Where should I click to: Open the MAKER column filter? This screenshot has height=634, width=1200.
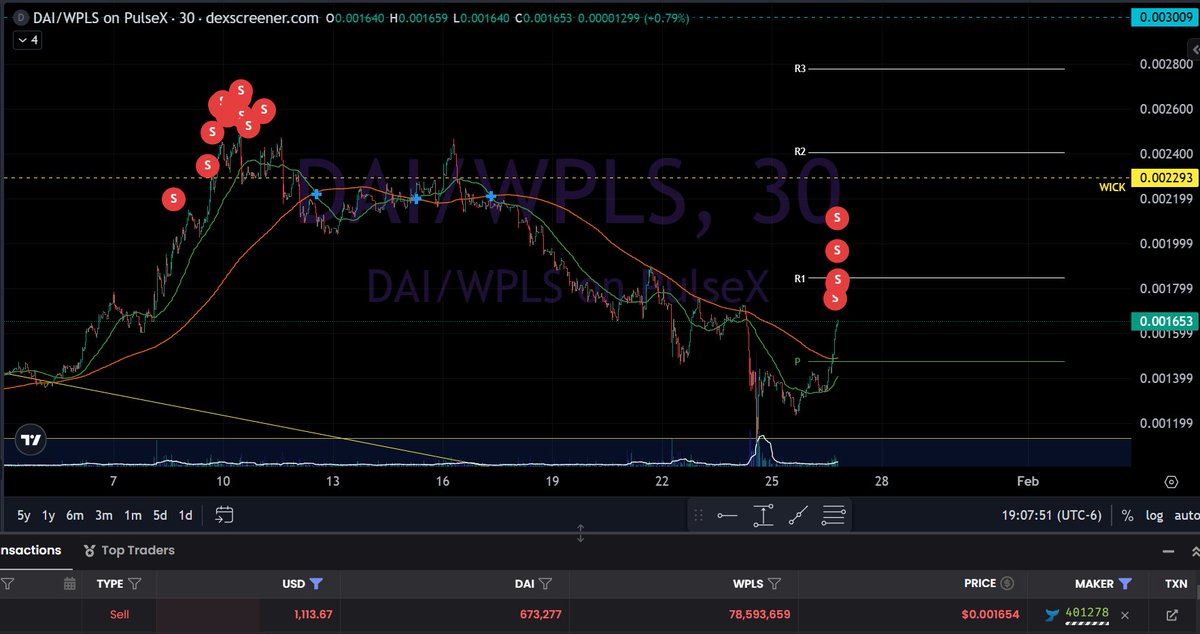coord(1125,583)
